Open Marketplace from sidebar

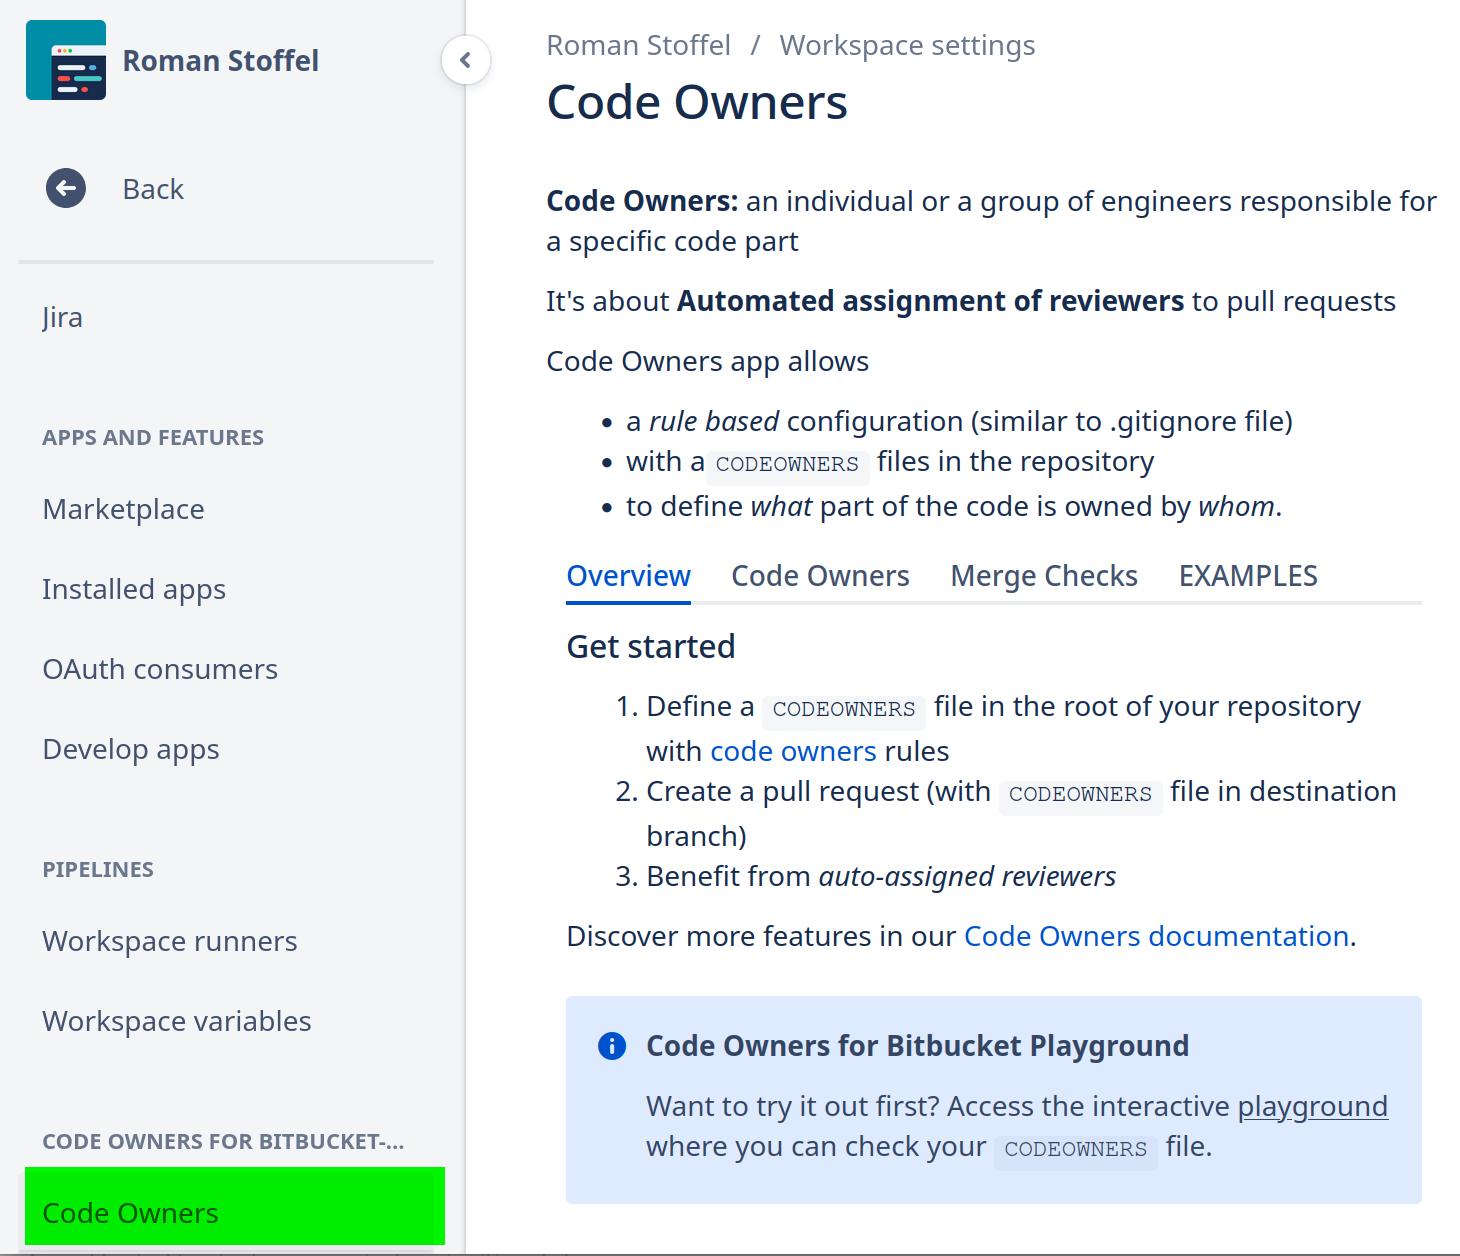123,509
